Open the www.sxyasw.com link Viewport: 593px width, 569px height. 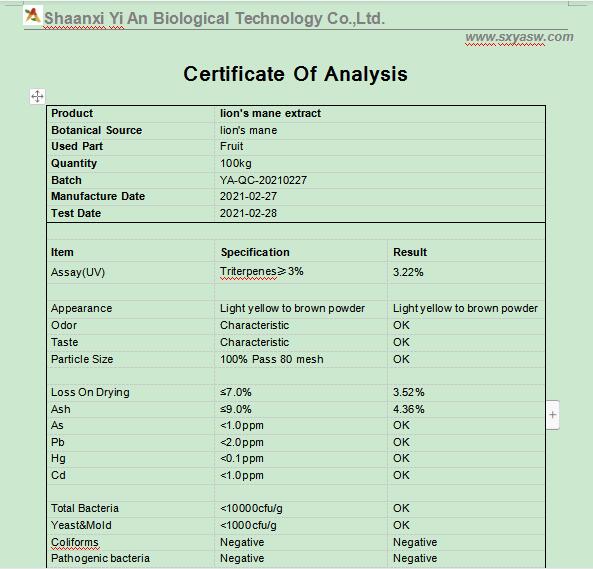[519, 37]
